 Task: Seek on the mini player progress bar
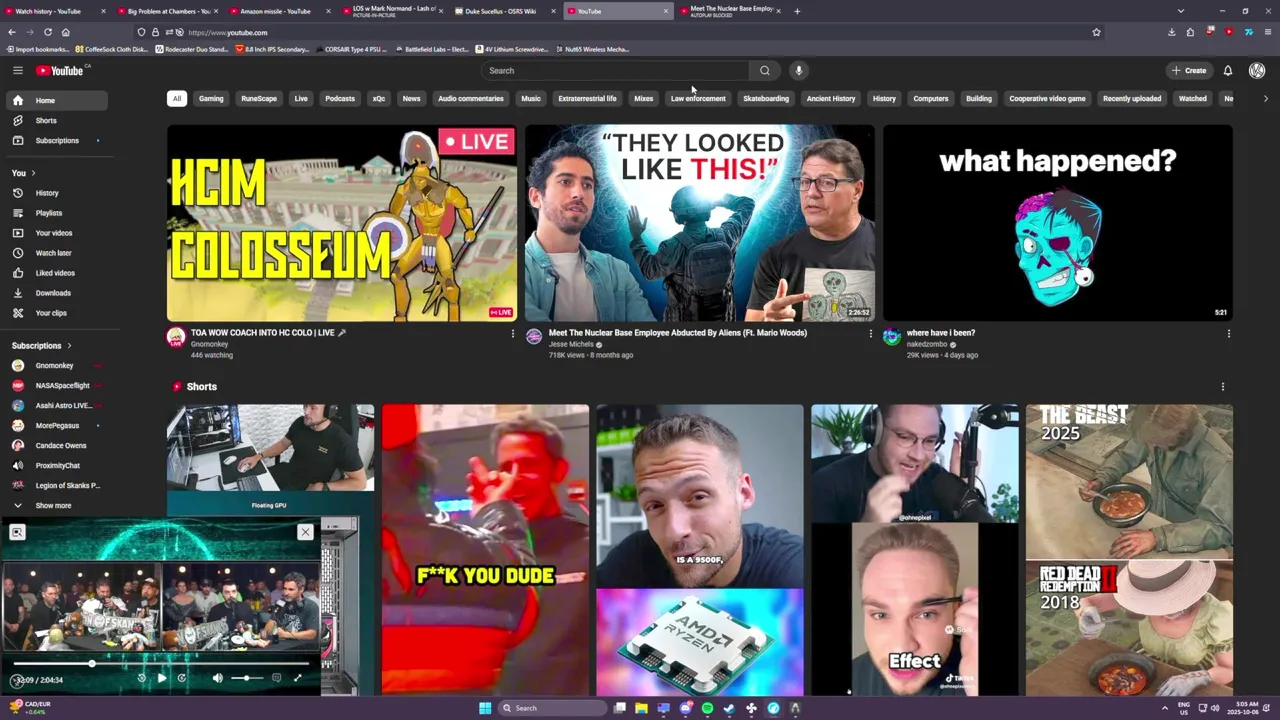tap(162, 663)
